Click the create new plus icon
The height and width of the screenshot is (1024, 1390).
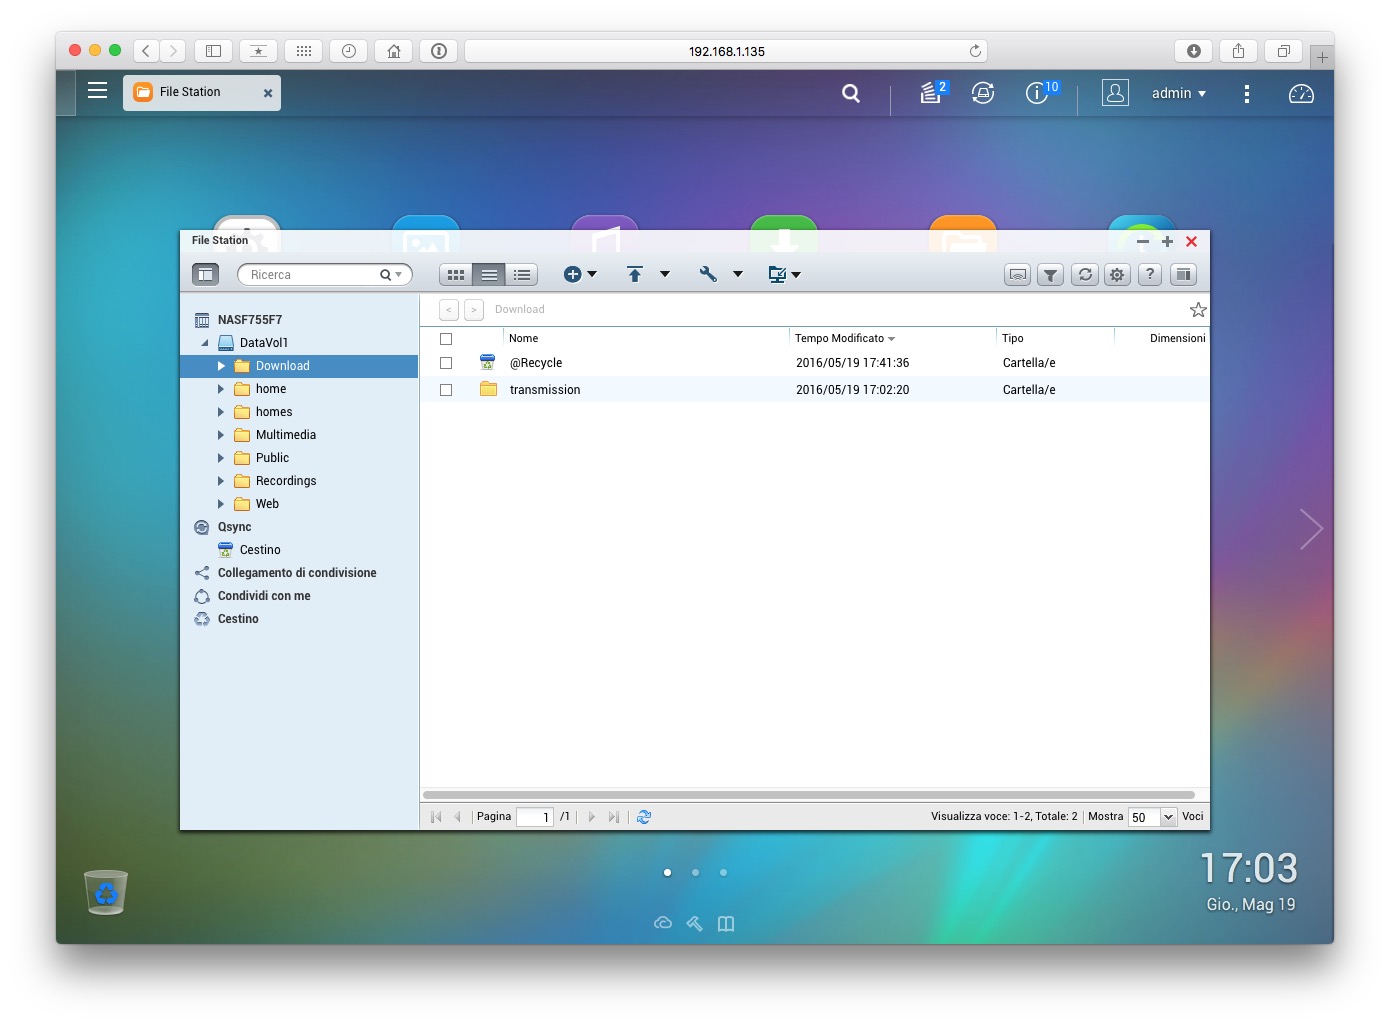point(573,274)
